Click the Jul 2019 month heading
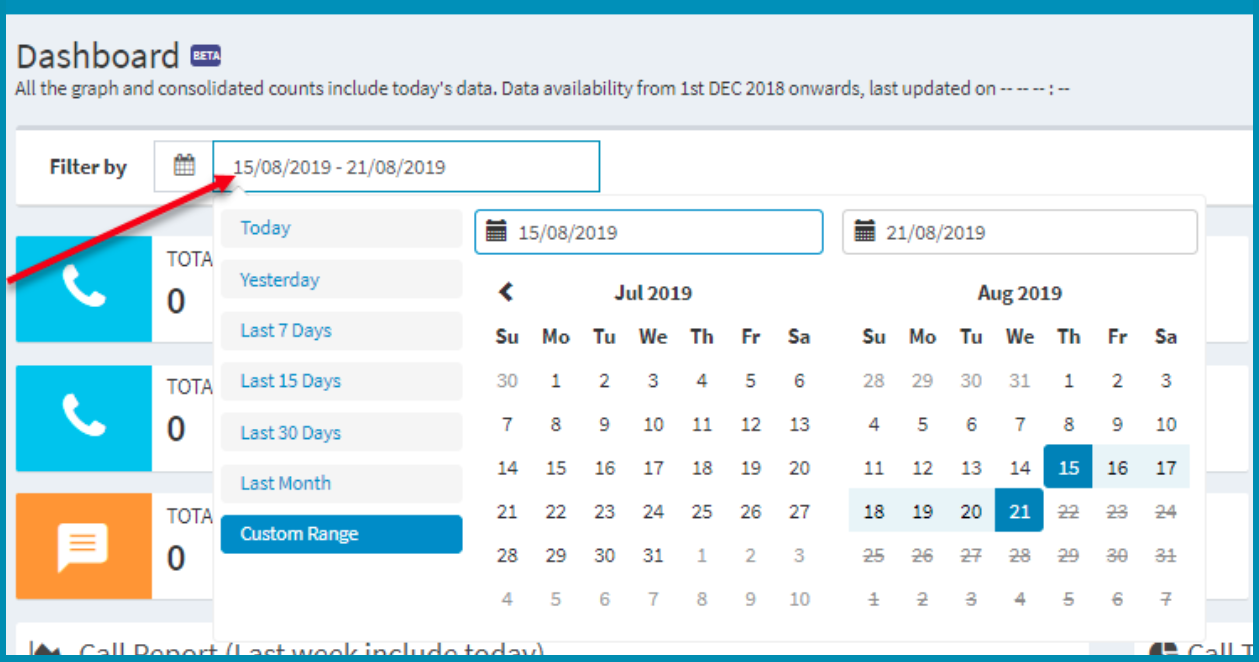The image size is (1259, 662). point(653,293)
